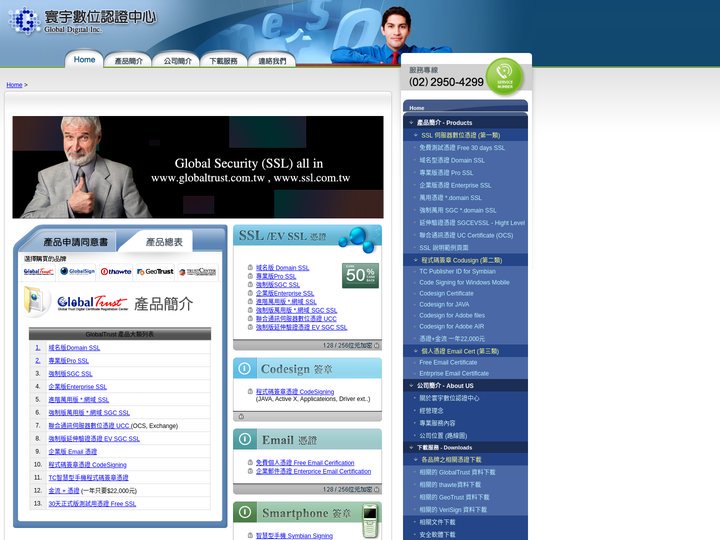Open the Home tab in top navigation

click(84, 60)
